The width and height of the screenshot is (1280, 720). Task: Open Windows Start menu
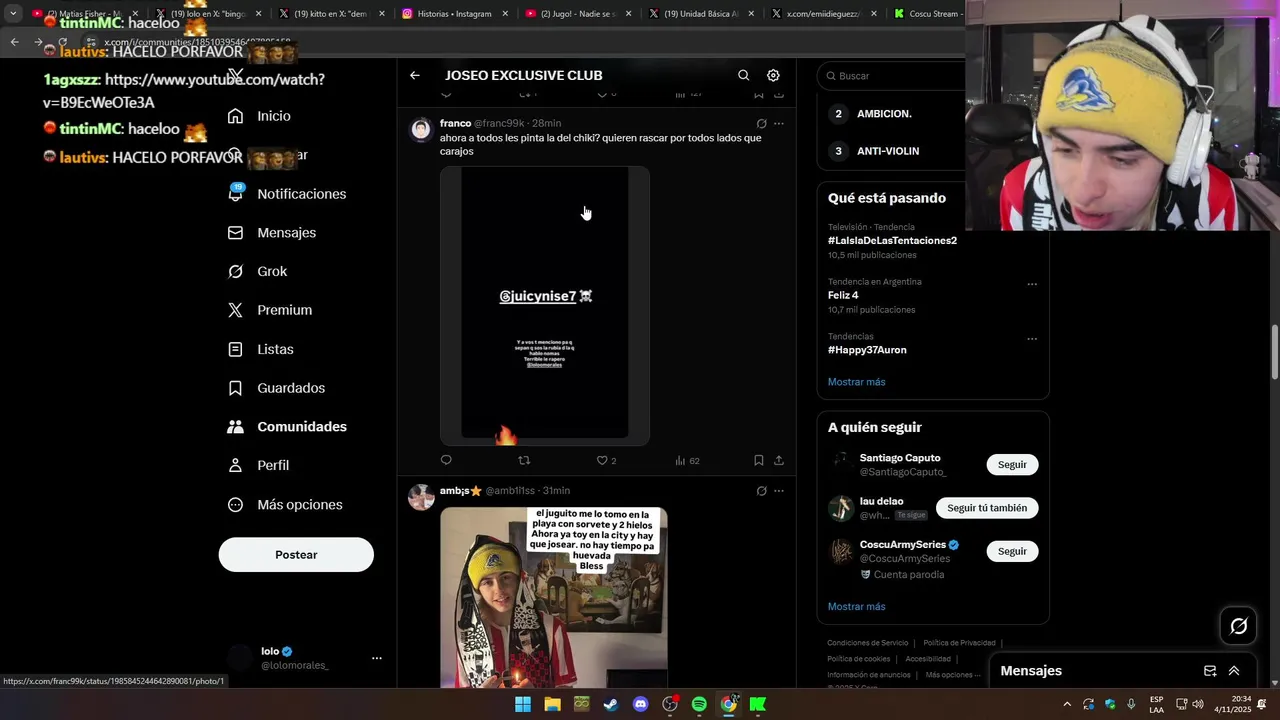point(523,704)
